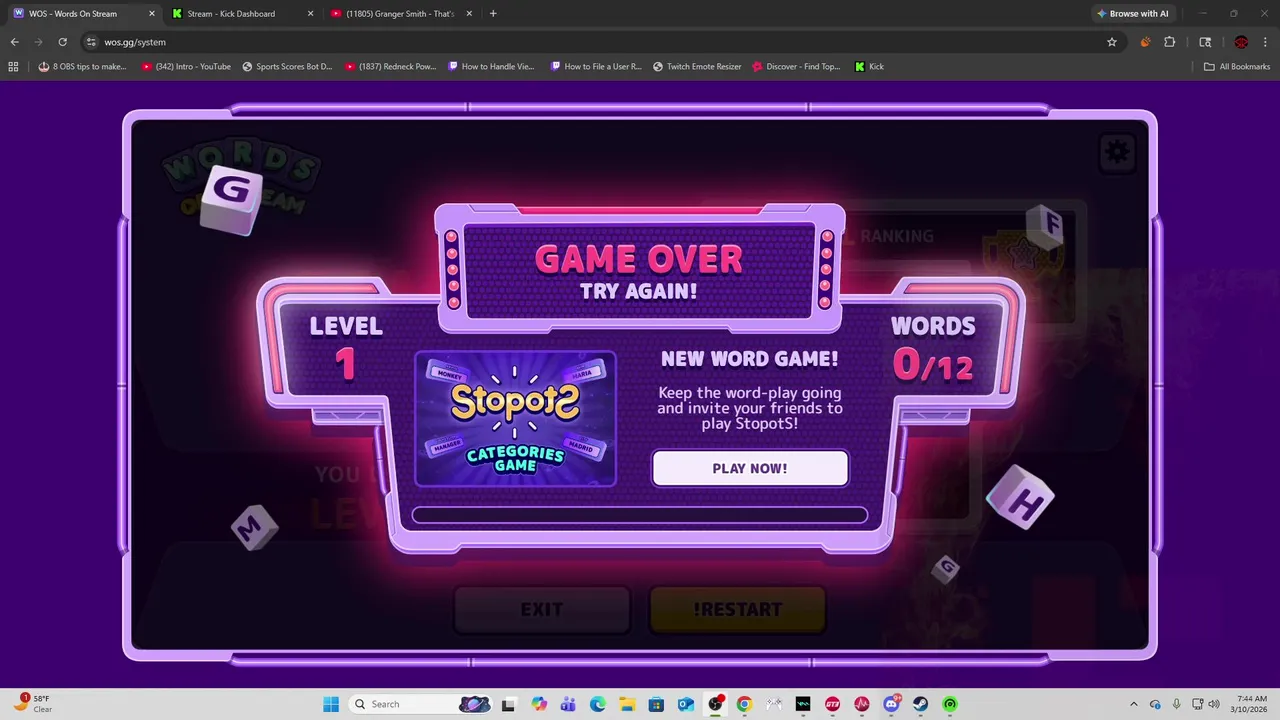Open the (1837) Redneck Pow... bookmark
Screen dimensions: 1280x720
pos(391,67)
